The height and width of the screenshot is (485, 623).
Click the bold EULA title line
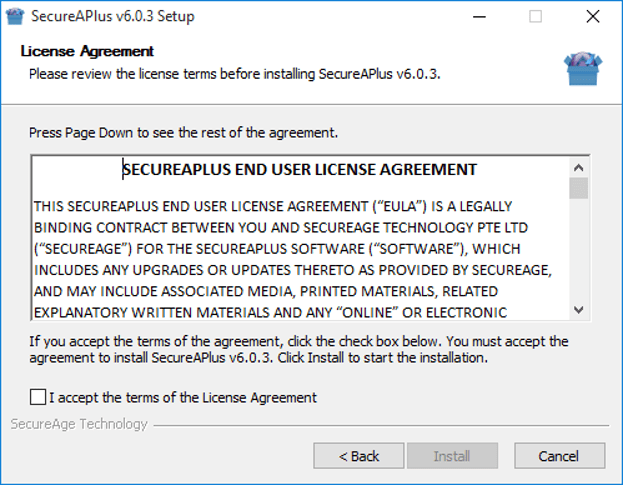(x=300, y=169)
